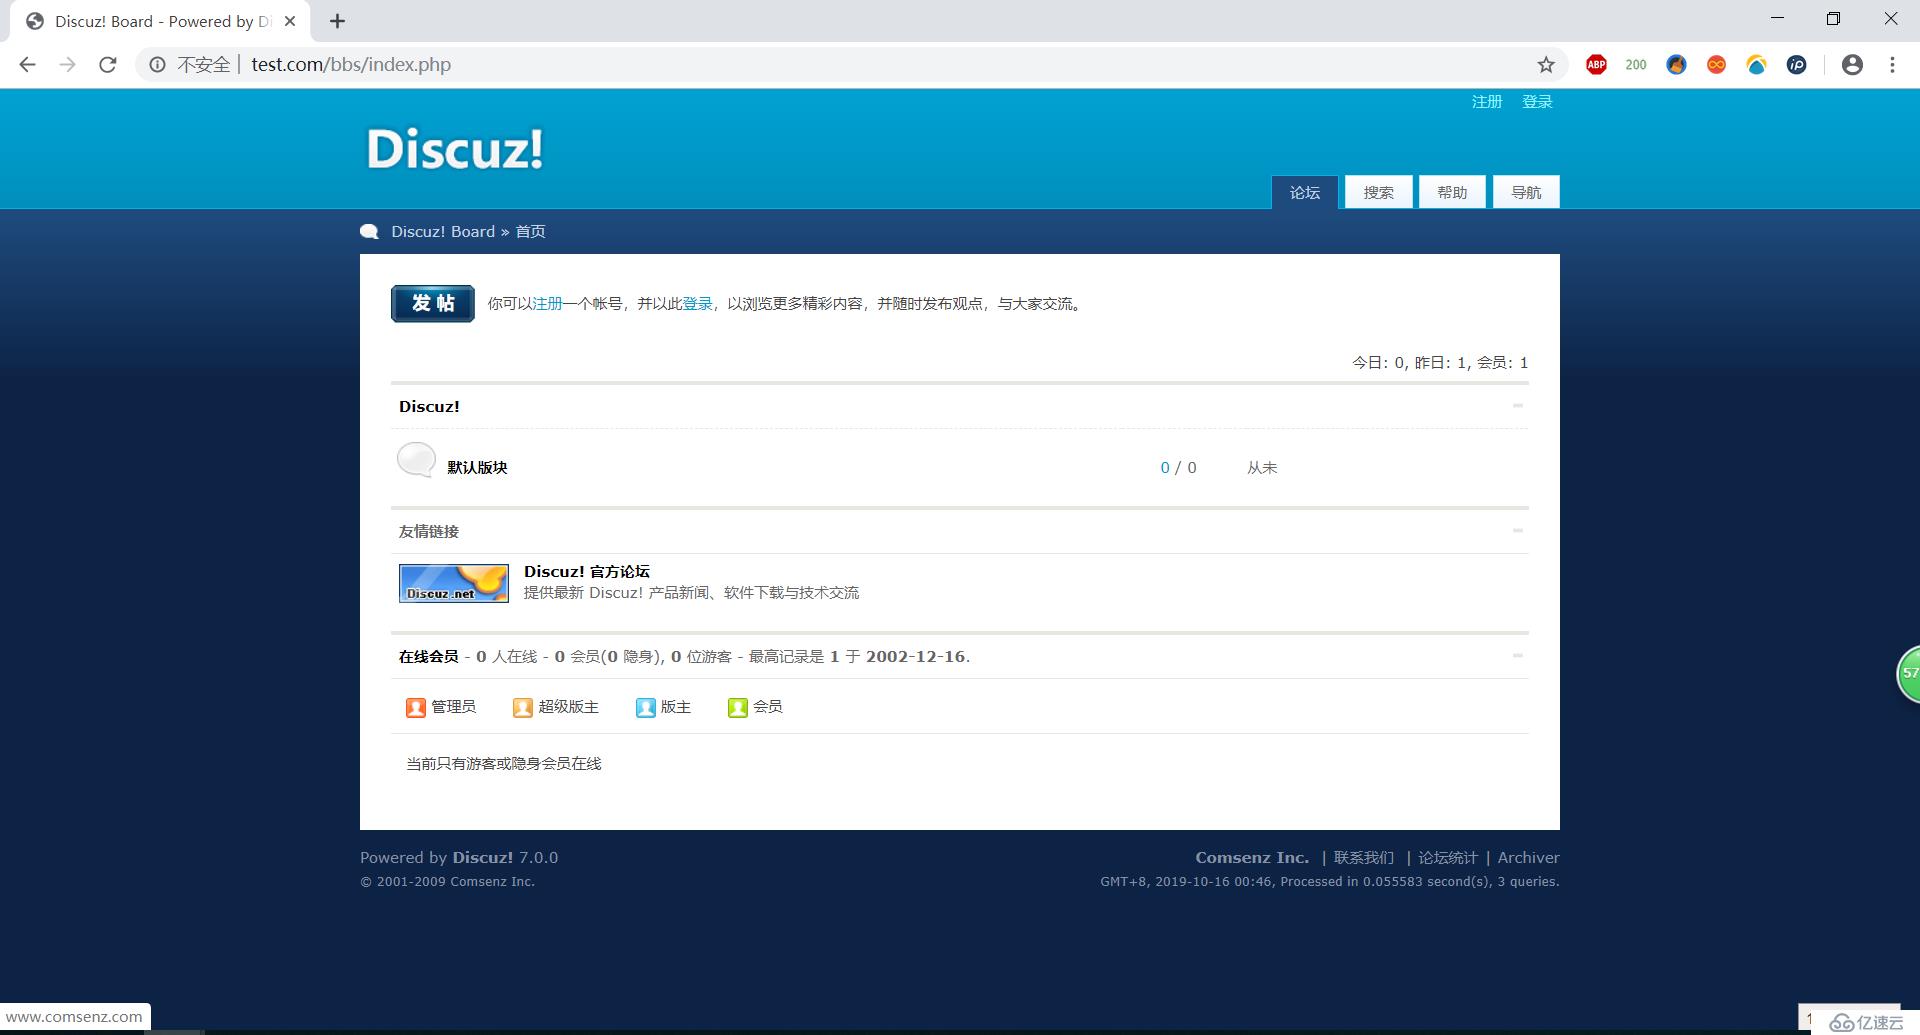Viewport: 1920px width, 1035px height.
Task: Collapse the 友情链接 section
Action: (x=1518, y=531)
